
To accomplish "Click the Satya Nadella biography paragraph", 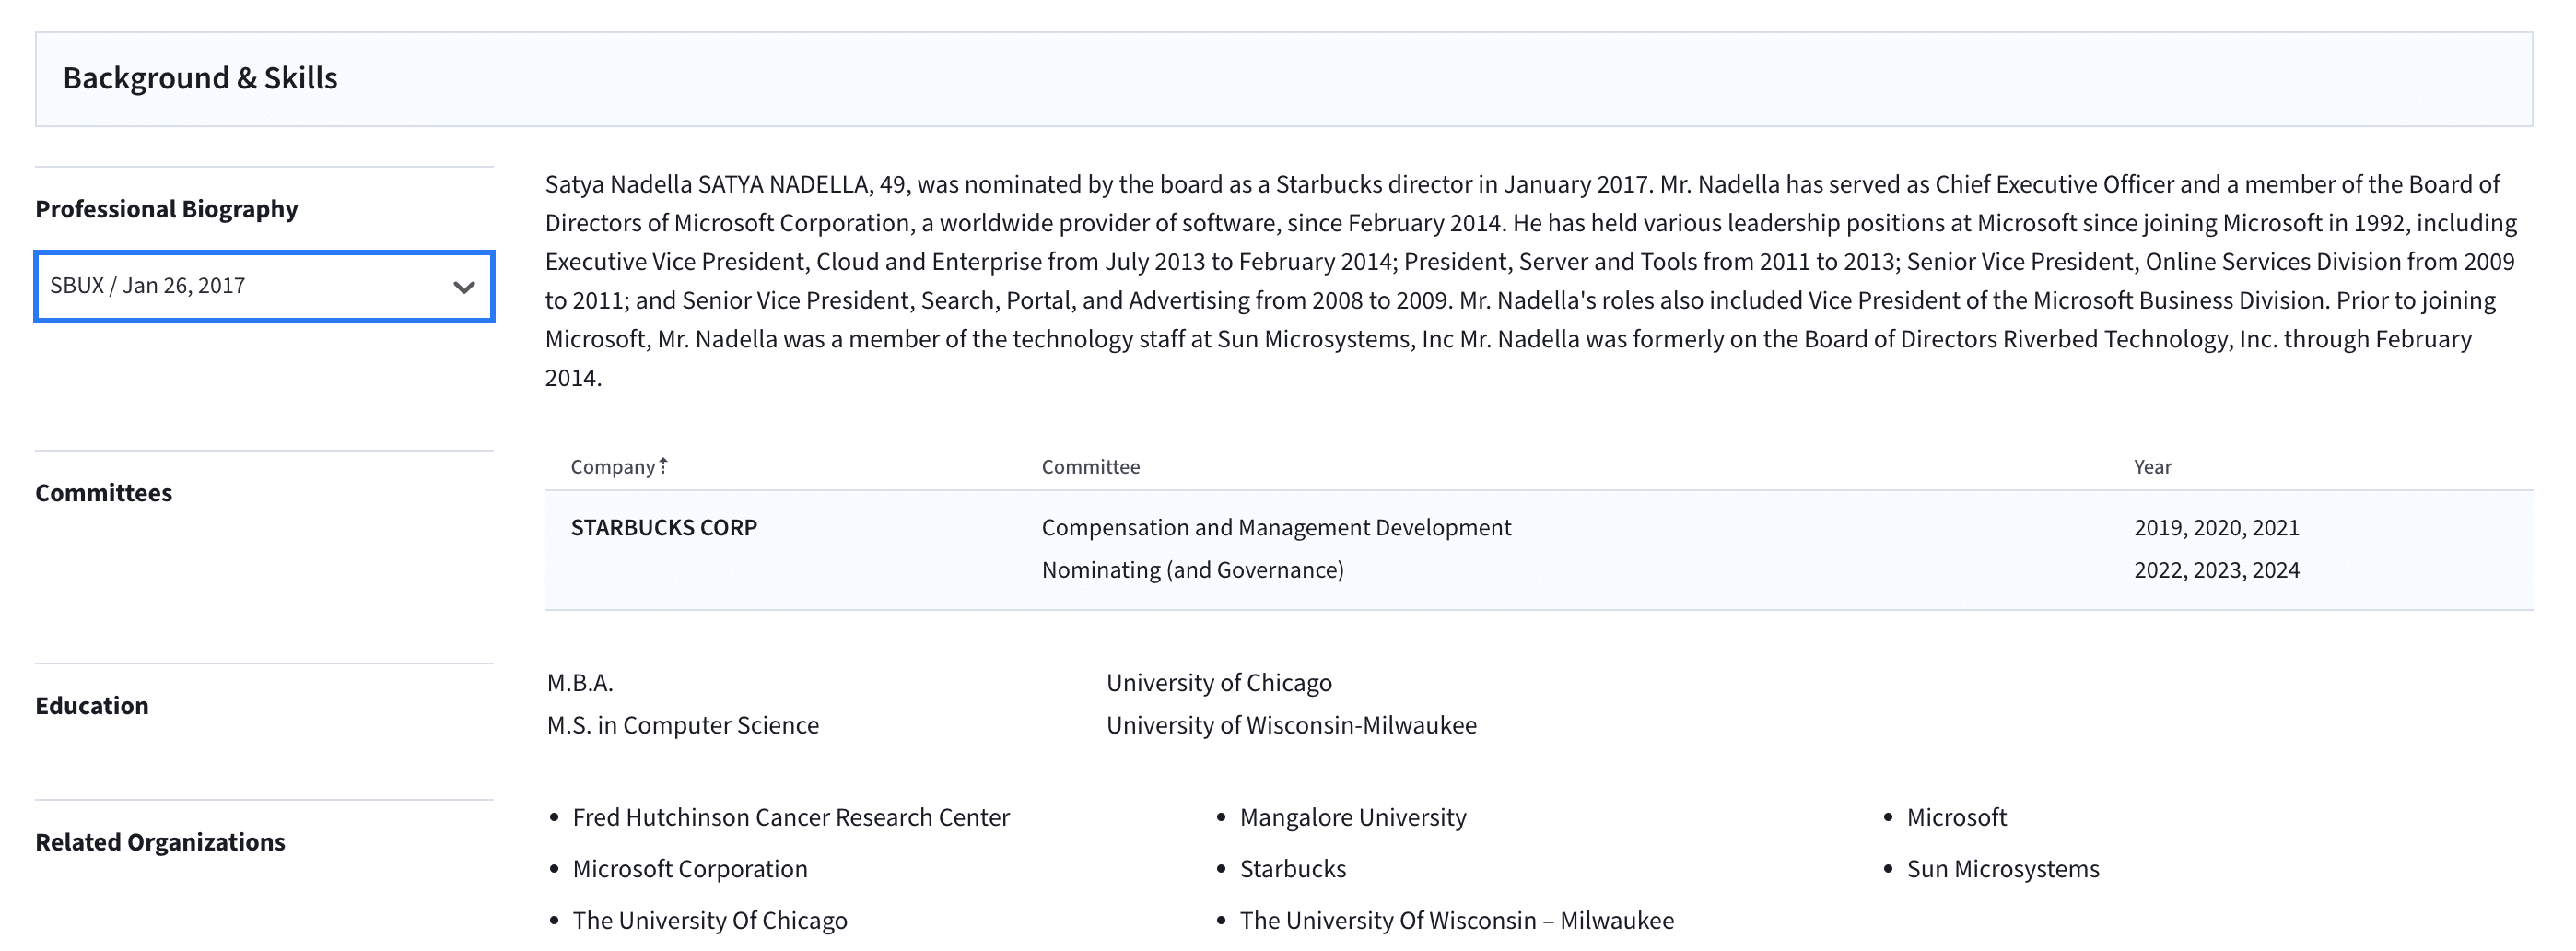I will 1531,281.
